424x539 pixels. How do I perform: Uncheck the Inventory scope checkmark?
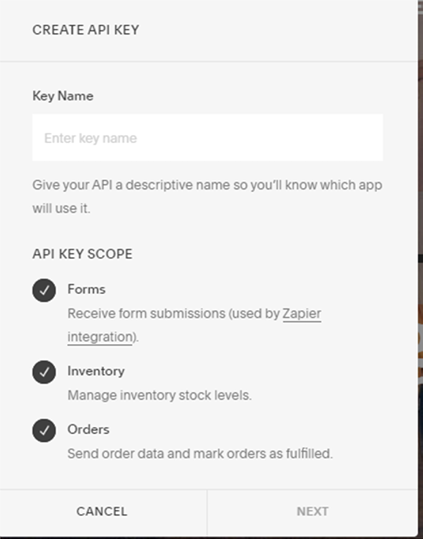[x=44, y=372]
